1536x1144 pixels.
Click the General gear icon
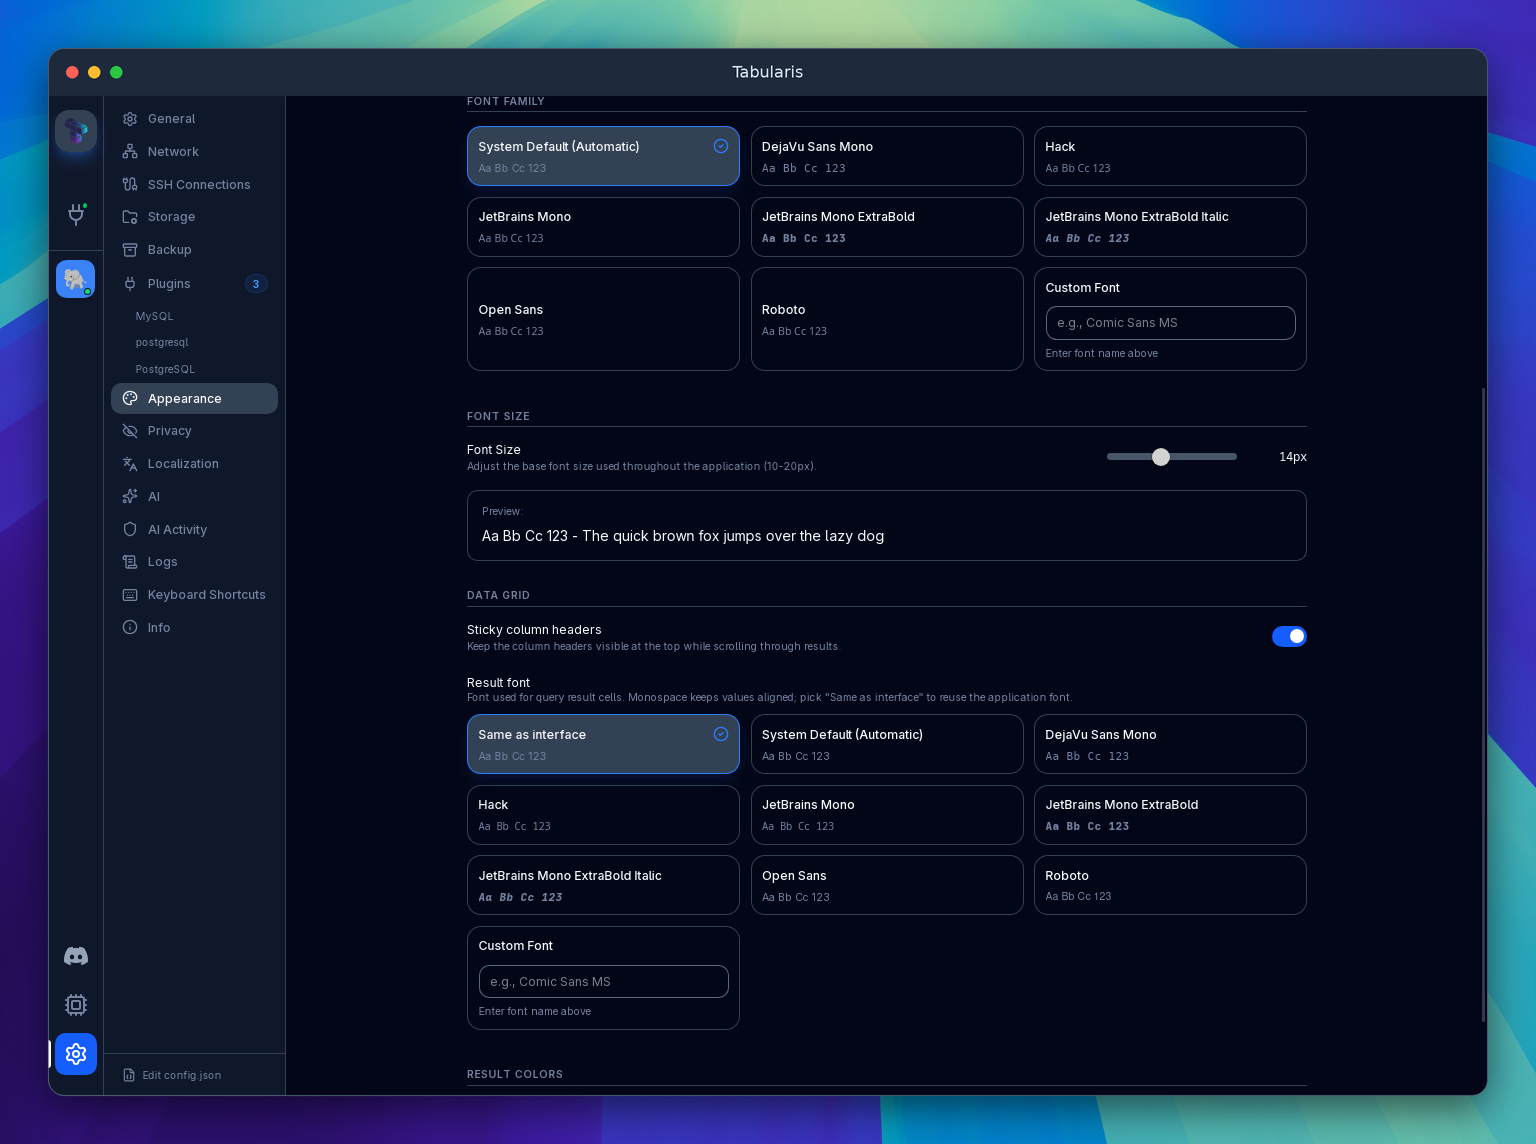coord(130,119)
